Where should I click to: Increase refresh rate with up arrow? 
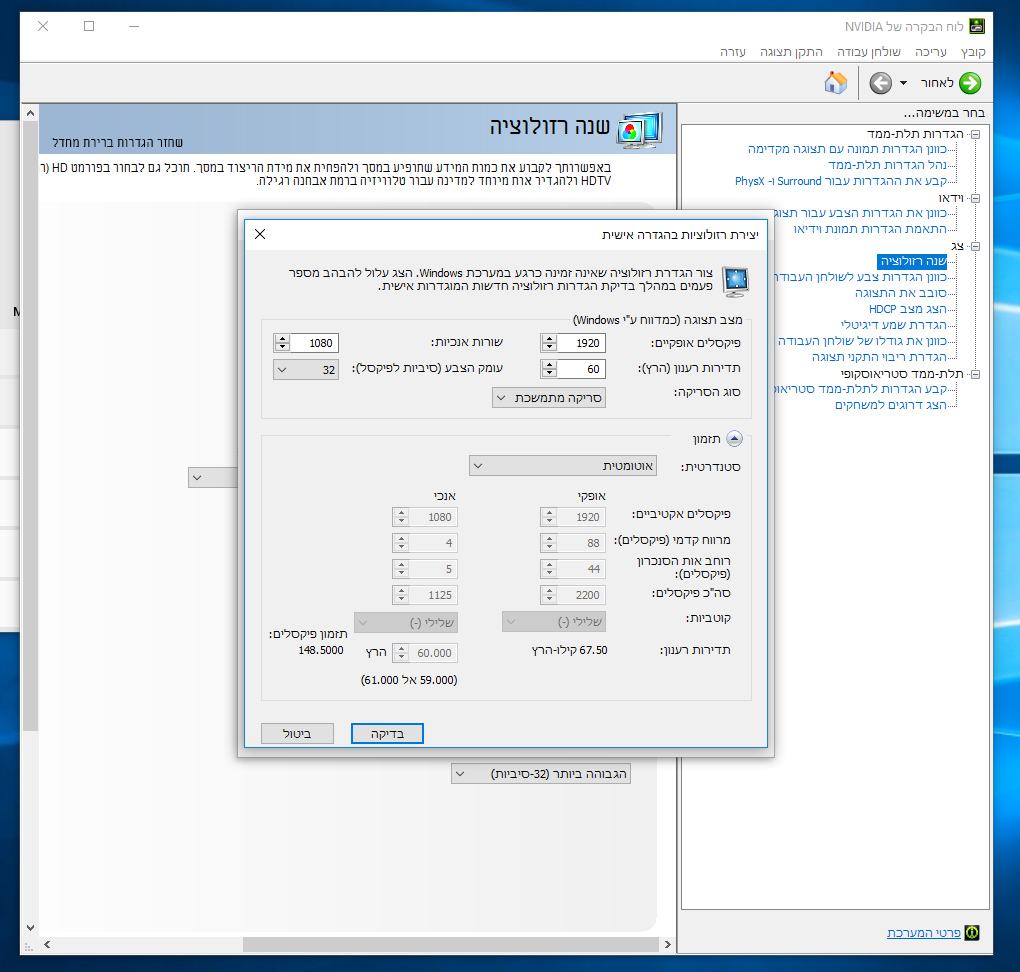550,365
